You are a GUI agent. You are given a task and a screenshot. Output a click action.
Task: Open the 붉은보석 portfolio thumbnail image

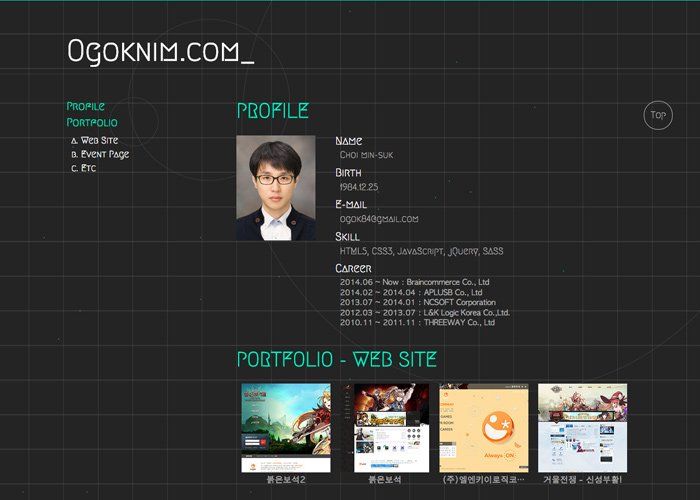[x=385, y=428]
